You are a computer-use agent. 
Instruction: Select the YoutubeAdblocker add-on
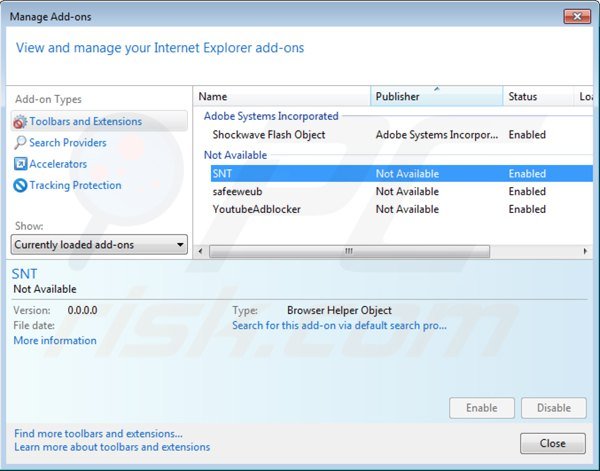point(256,210)
